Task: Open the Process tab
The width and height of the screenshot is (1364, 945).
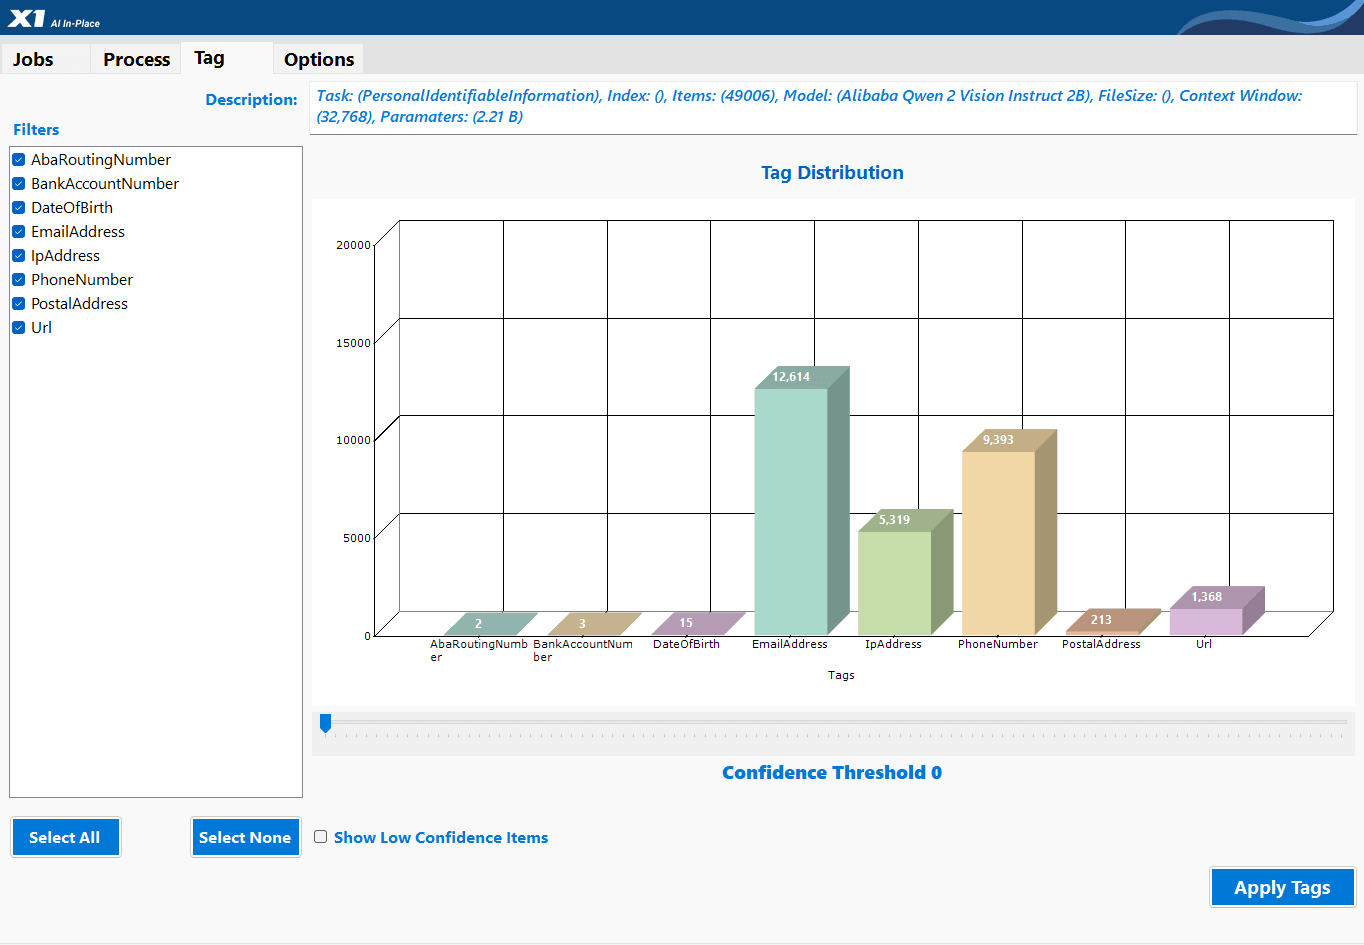Action: click(x=136, y=59)
